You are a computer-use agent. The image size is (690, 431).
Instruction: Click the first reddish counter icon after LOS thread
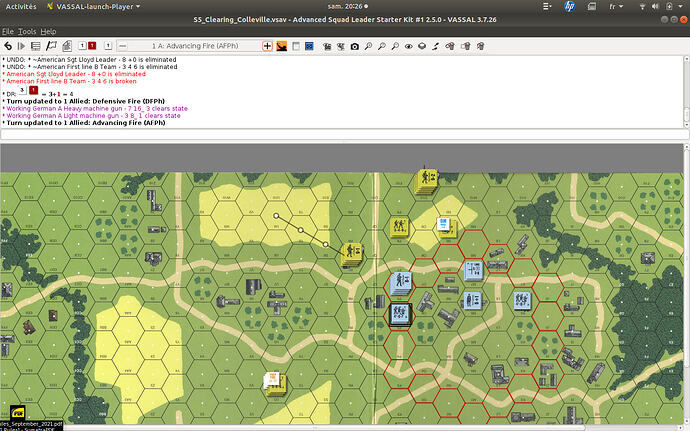(450, 46)
